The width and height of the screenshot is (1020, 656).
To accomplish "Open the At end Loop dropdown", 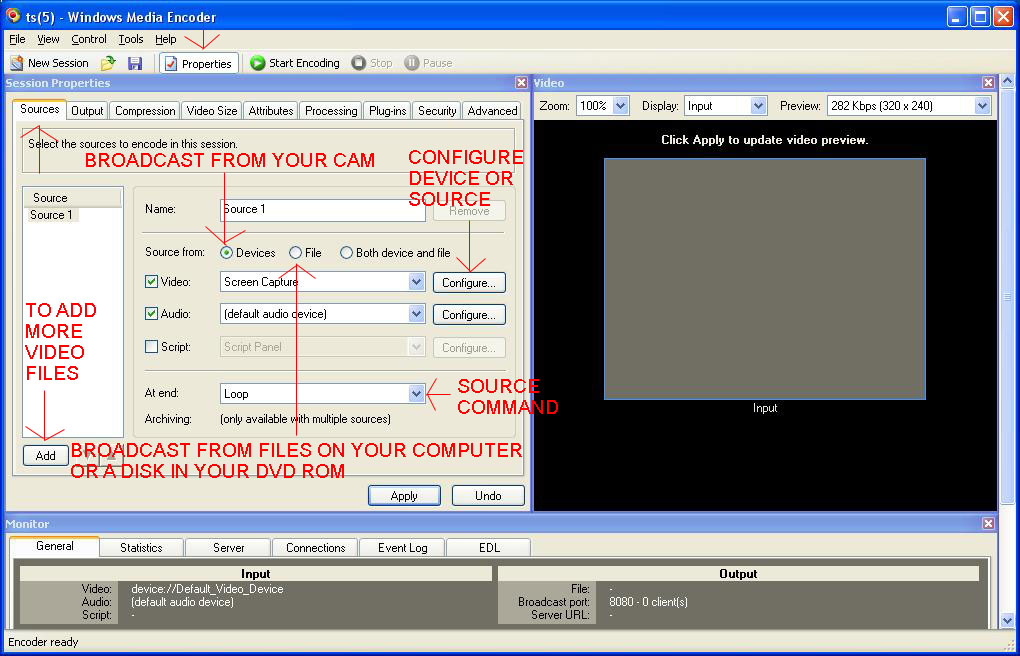I will point(416,394).
